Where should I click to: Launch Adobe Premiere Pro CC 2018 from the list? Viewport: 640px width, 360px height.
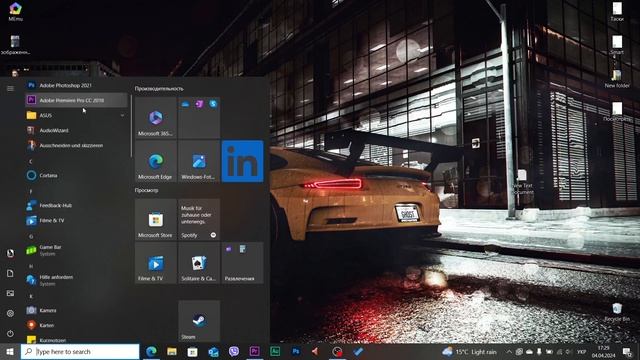click(x=76, y=100)
